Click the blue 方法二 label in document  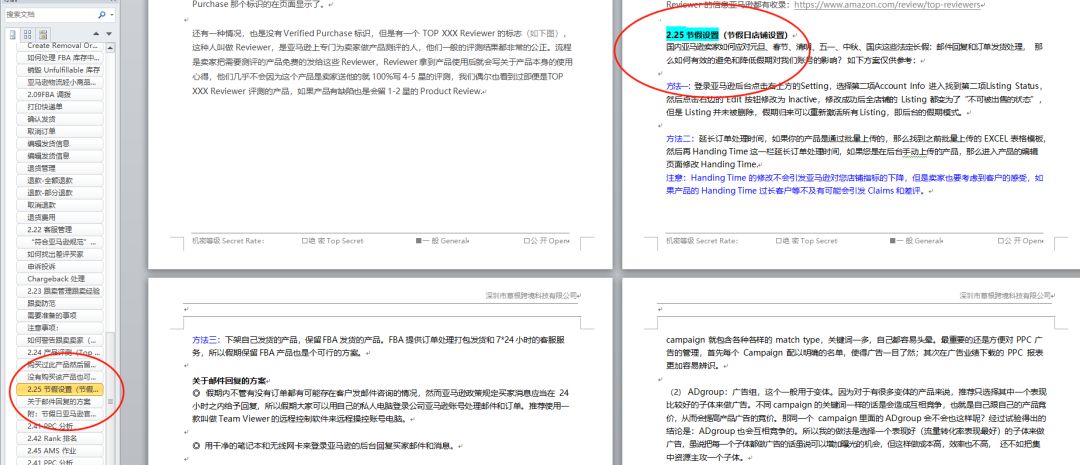pyautogui.click(x=678, y=138)
